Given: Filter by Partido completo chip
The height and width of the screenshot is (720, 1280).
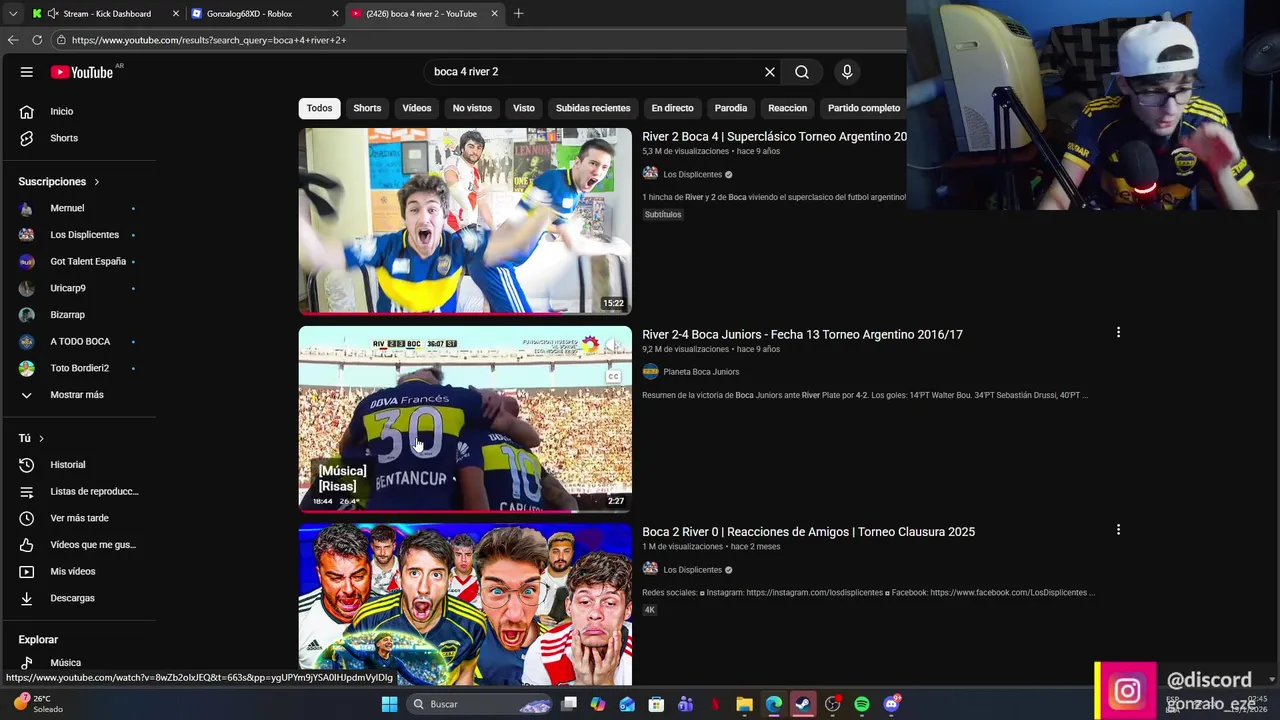Looking at the screenshot, I should (x=864, y=108).
